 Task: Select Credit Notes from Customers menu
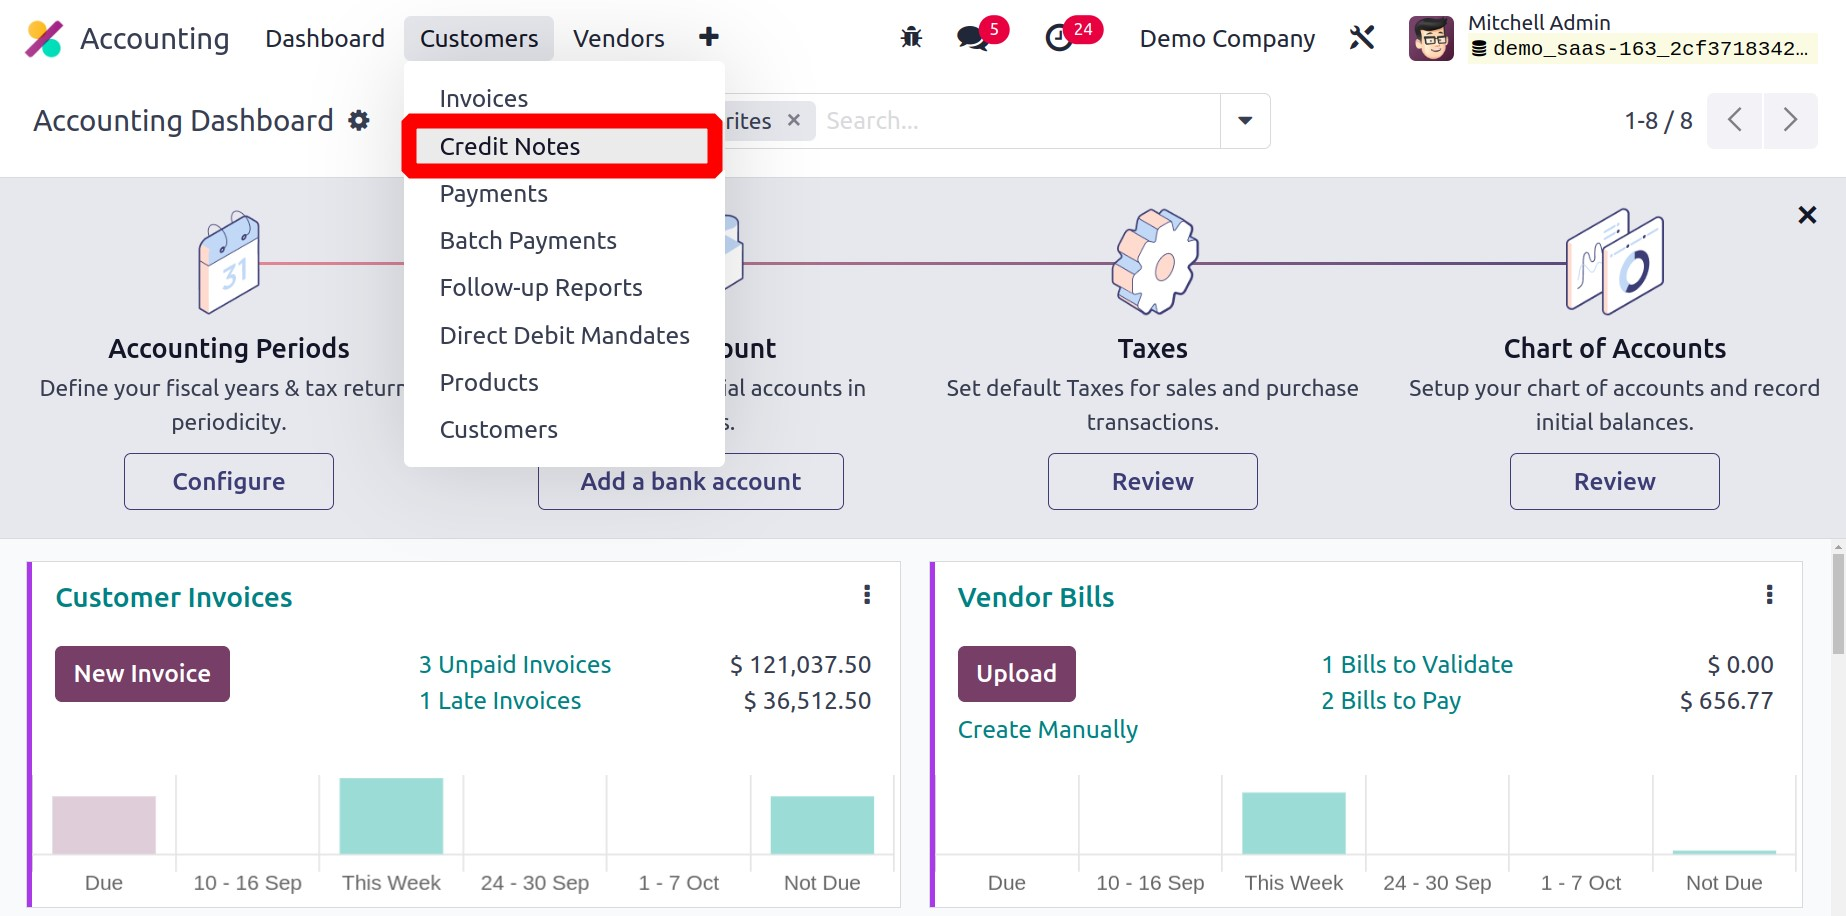coord(510,147)
